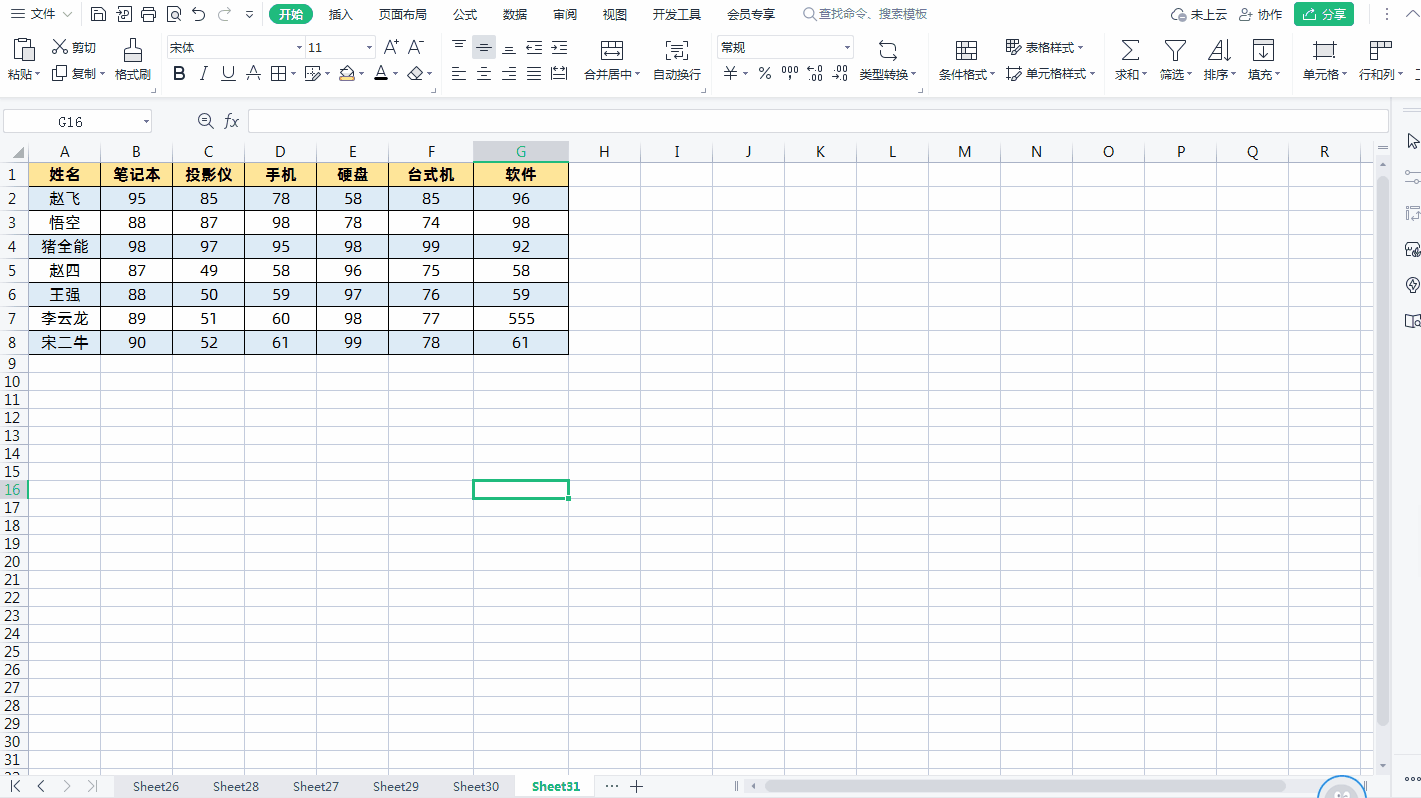Expand the font color dropdown arrow

click(396, 73)
